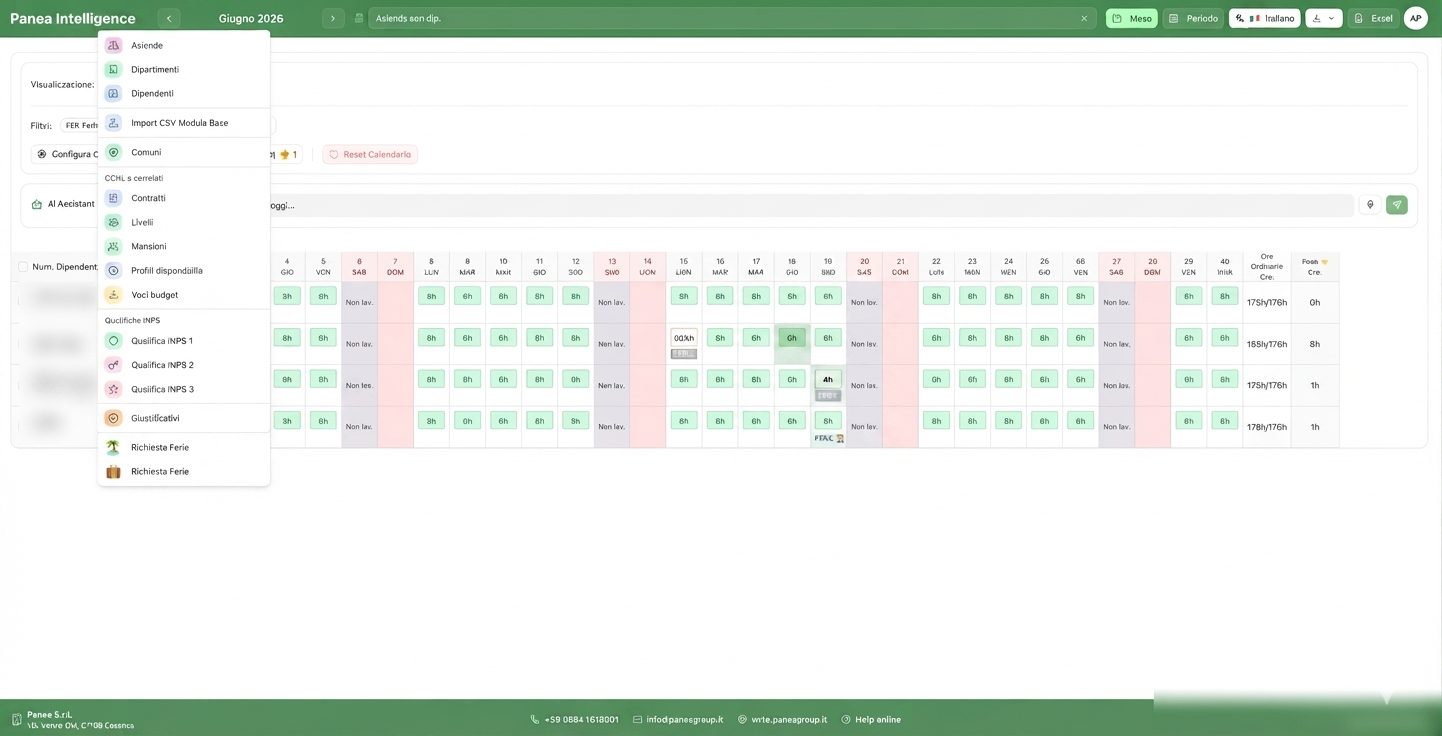Click the Panea S.r.l. company icon in the footer
This screenshot has height=736, width=1442.
coord(16,719)
